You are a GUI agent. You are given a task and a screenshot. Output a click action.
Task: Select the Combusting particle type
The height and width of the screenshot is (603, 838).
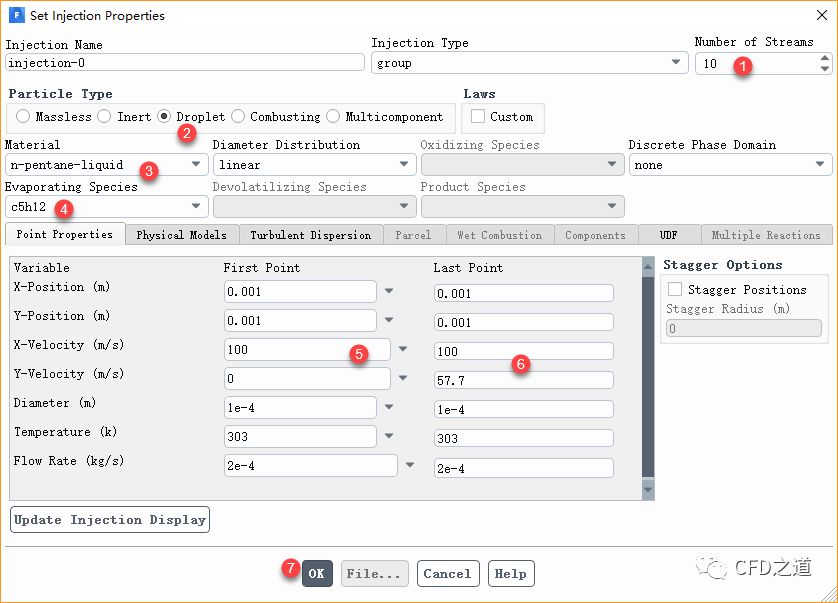238,117
